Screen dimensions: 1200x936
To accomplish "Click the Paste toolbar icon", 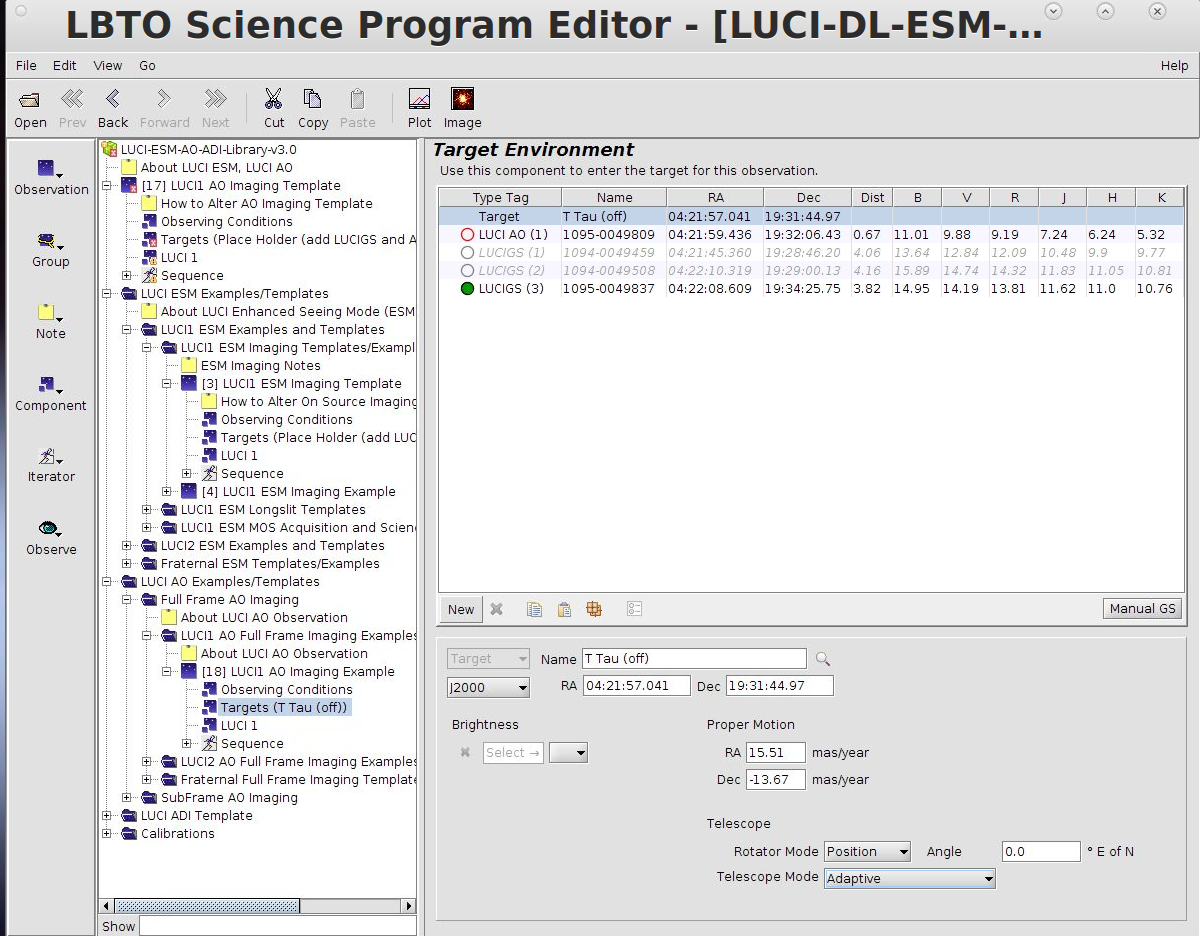I will coord(357,99).
